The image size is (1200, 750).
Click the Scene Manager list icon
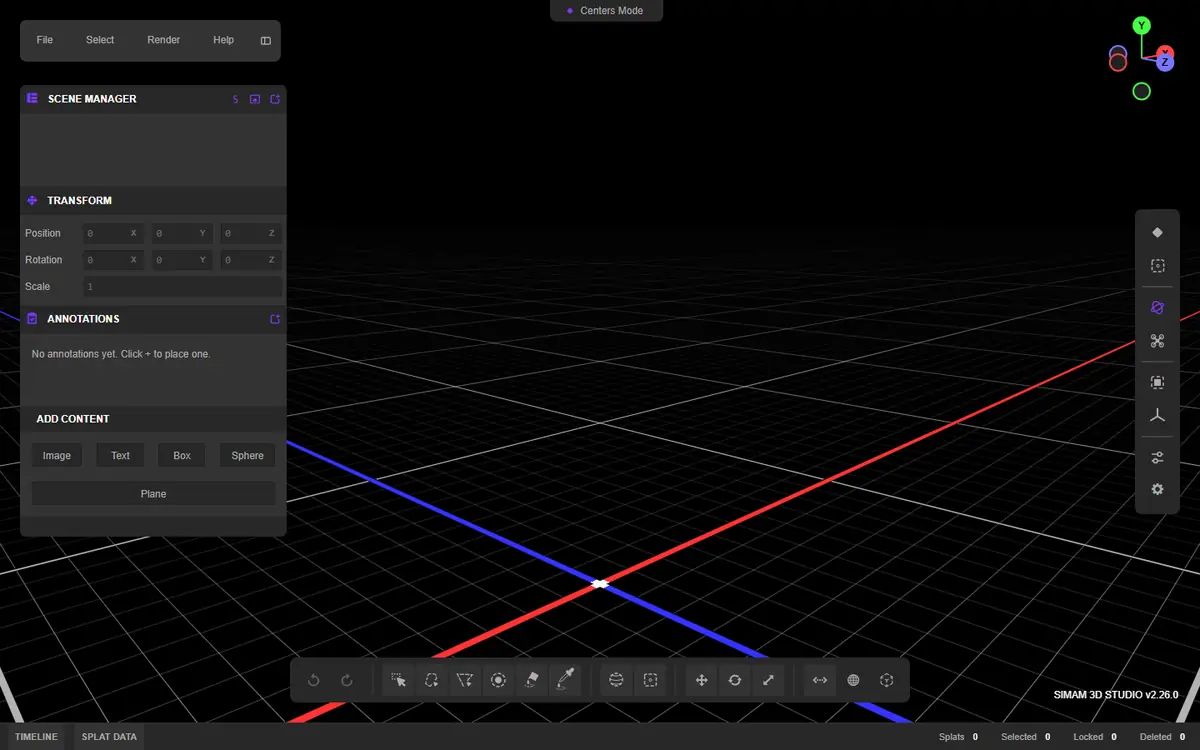[32, 99]
